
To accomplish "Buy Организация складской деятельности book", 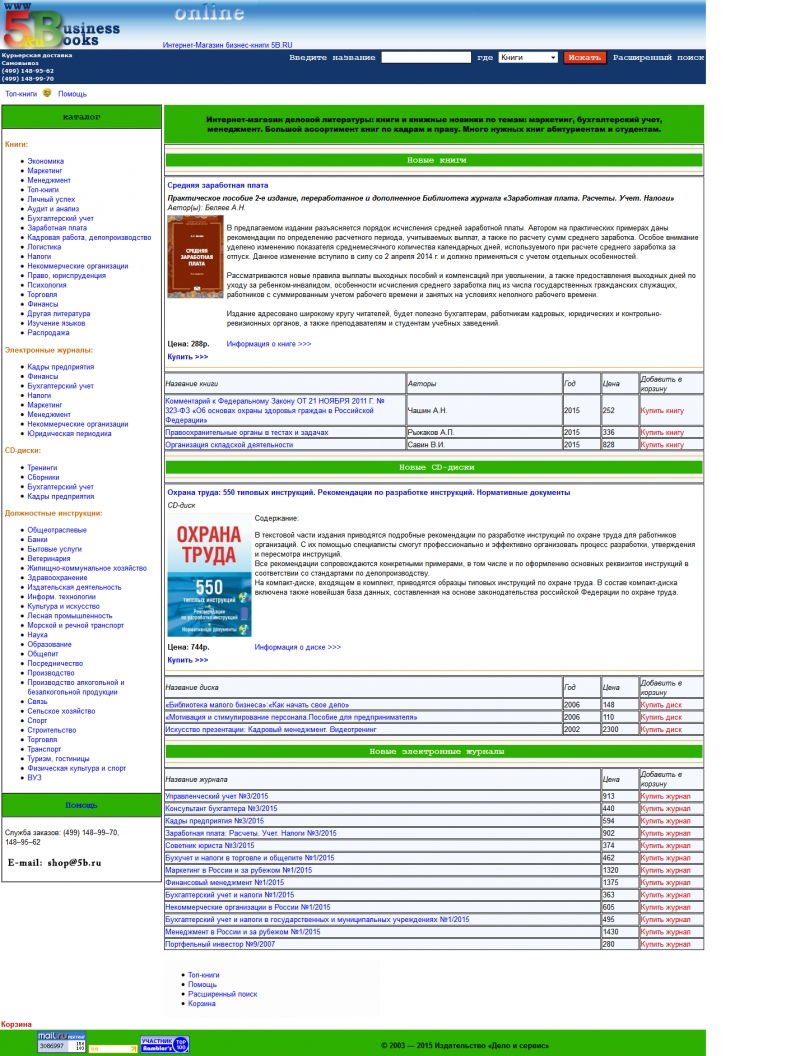I will (662, 444).
